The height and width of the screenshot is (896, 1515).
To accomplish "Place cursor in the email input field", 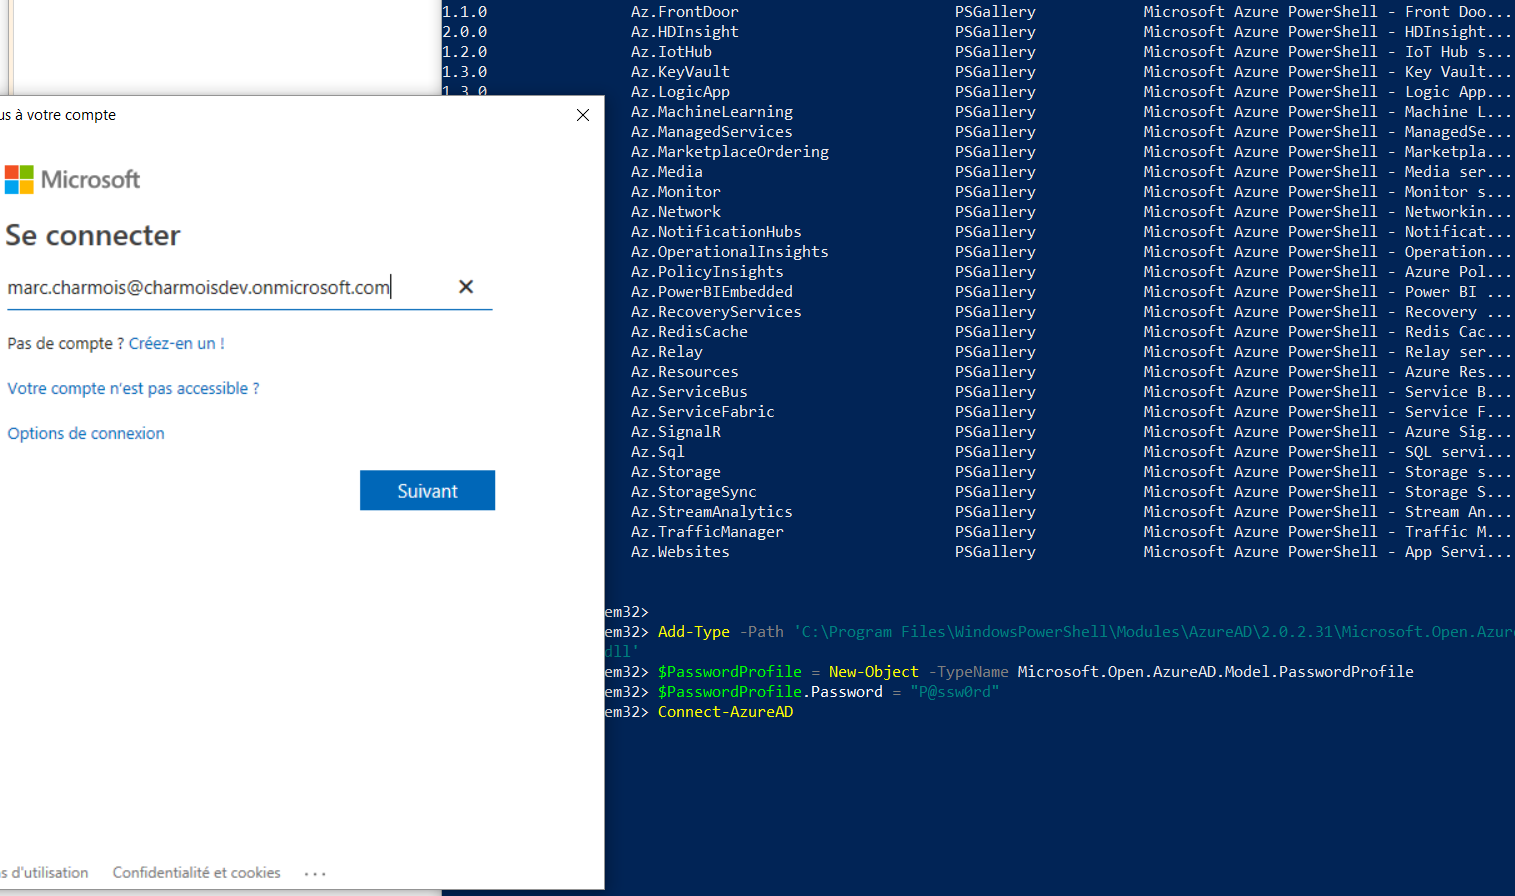I will pyautogui.click(x=200, y=287).
